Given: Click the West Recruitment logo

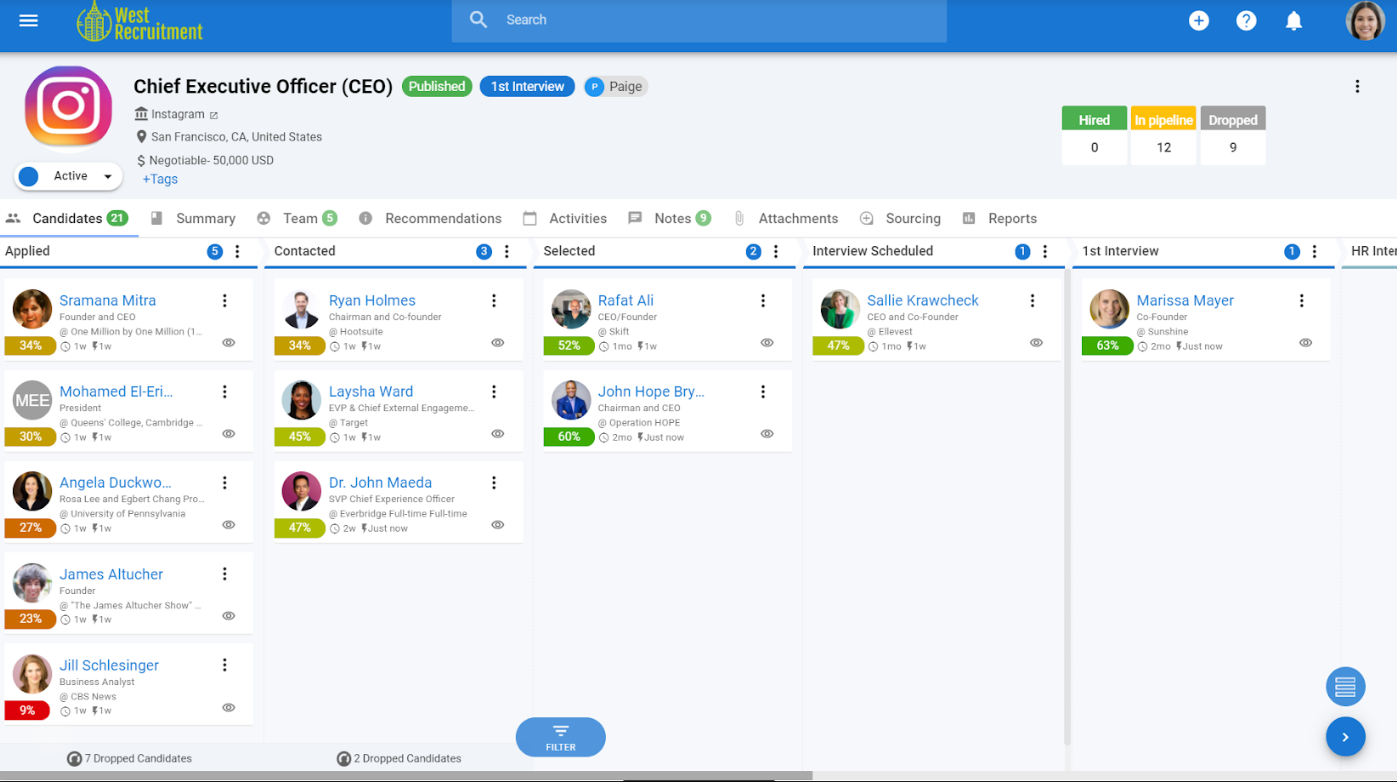Looking at the screenshot, I should (x=140, y=21).
